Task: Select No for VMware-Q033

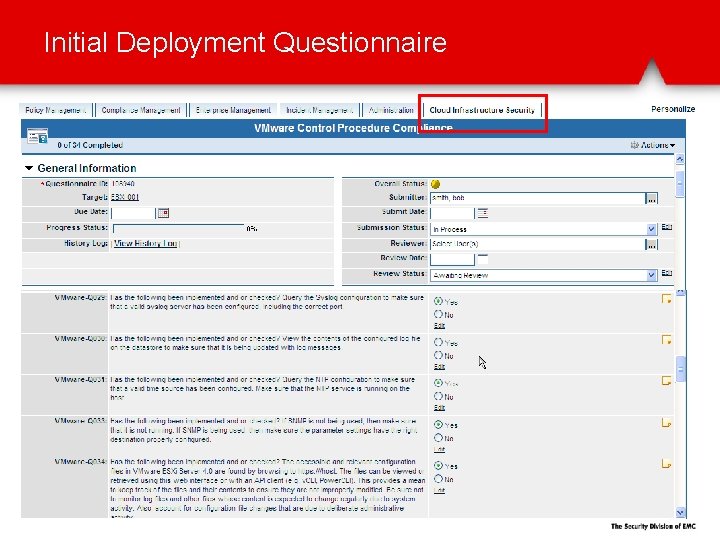Action: coord(439,438)
